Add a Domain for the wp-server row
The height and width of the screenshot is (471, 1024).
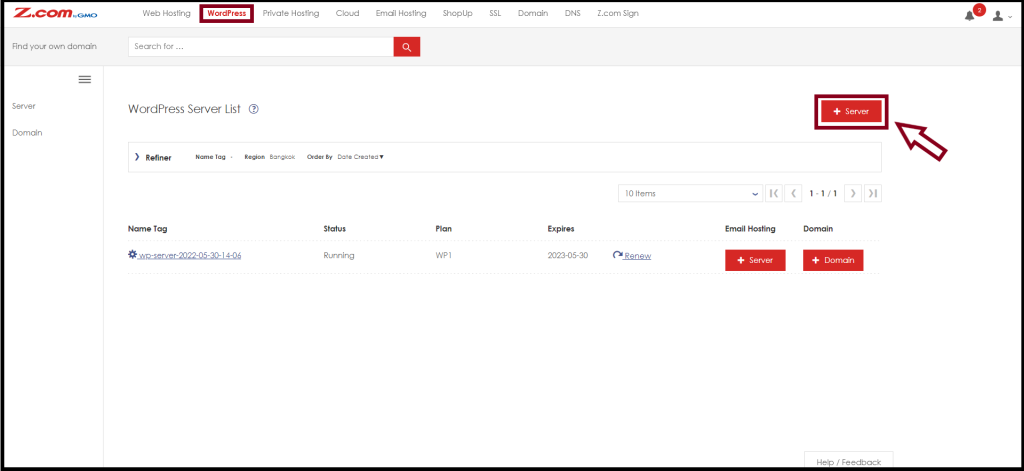833,260
